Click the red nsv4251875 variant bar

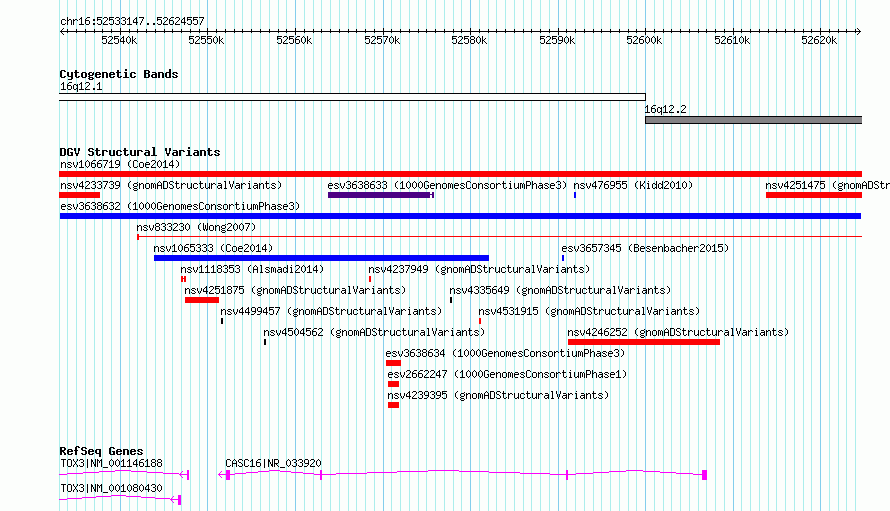coord(201,300)
